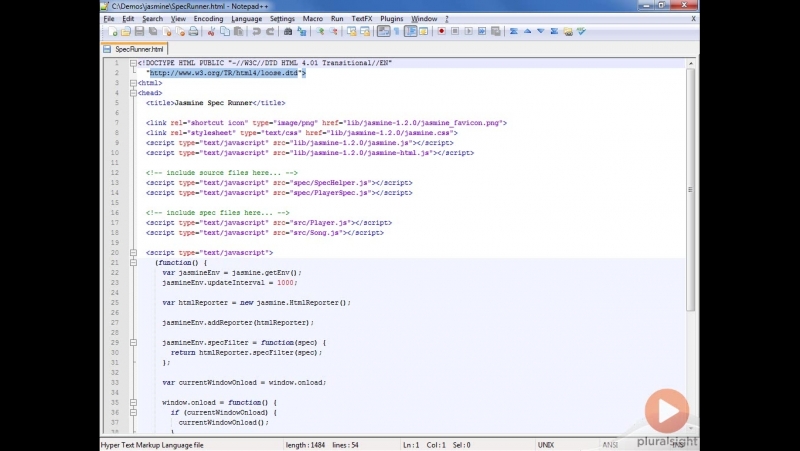This screenshot has height=451, width=800.
Task: Select the SpecRunner.html document tab
Action: point(134,49)
